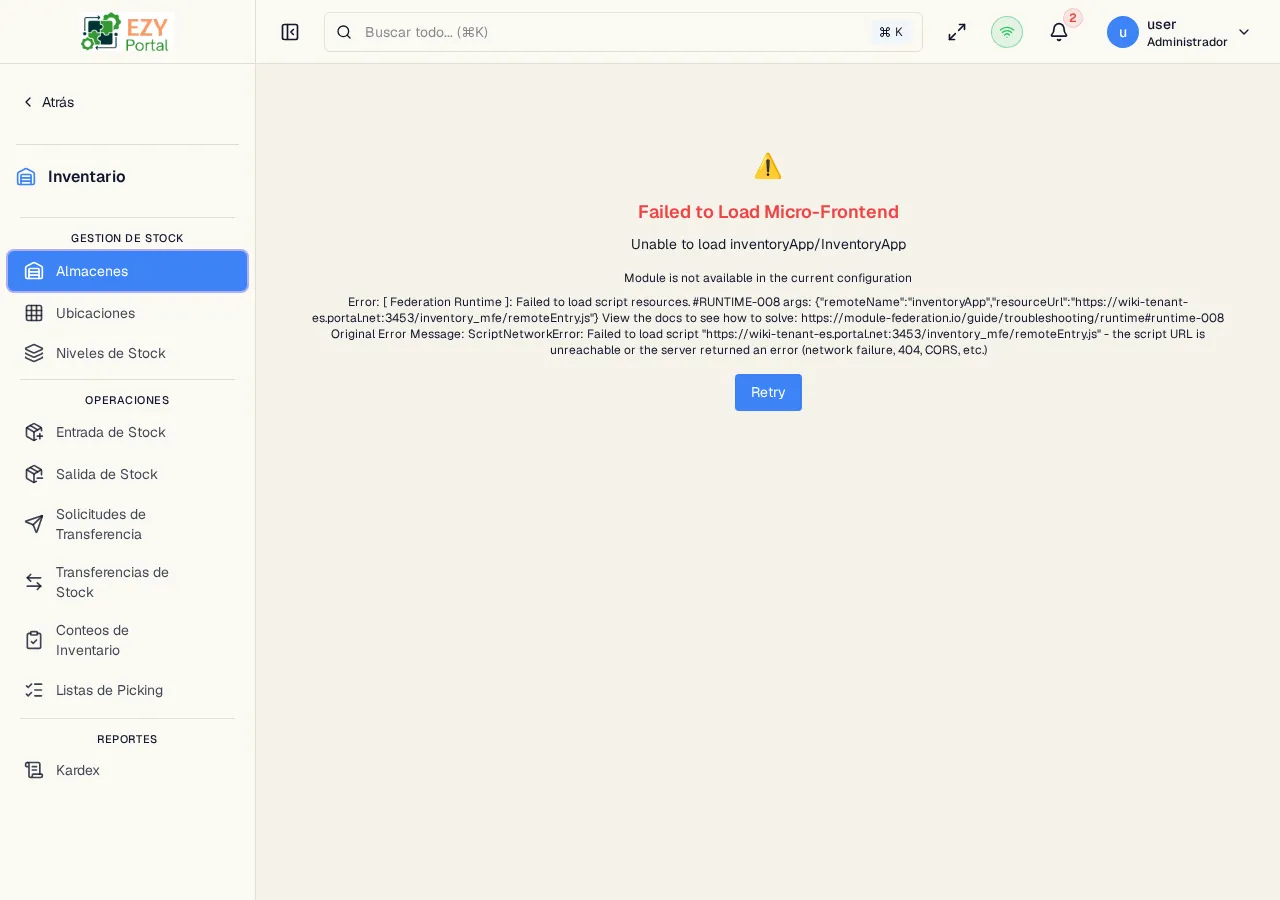
Task: Open the Kardex report menu item
Action: (x=127, y=770)
